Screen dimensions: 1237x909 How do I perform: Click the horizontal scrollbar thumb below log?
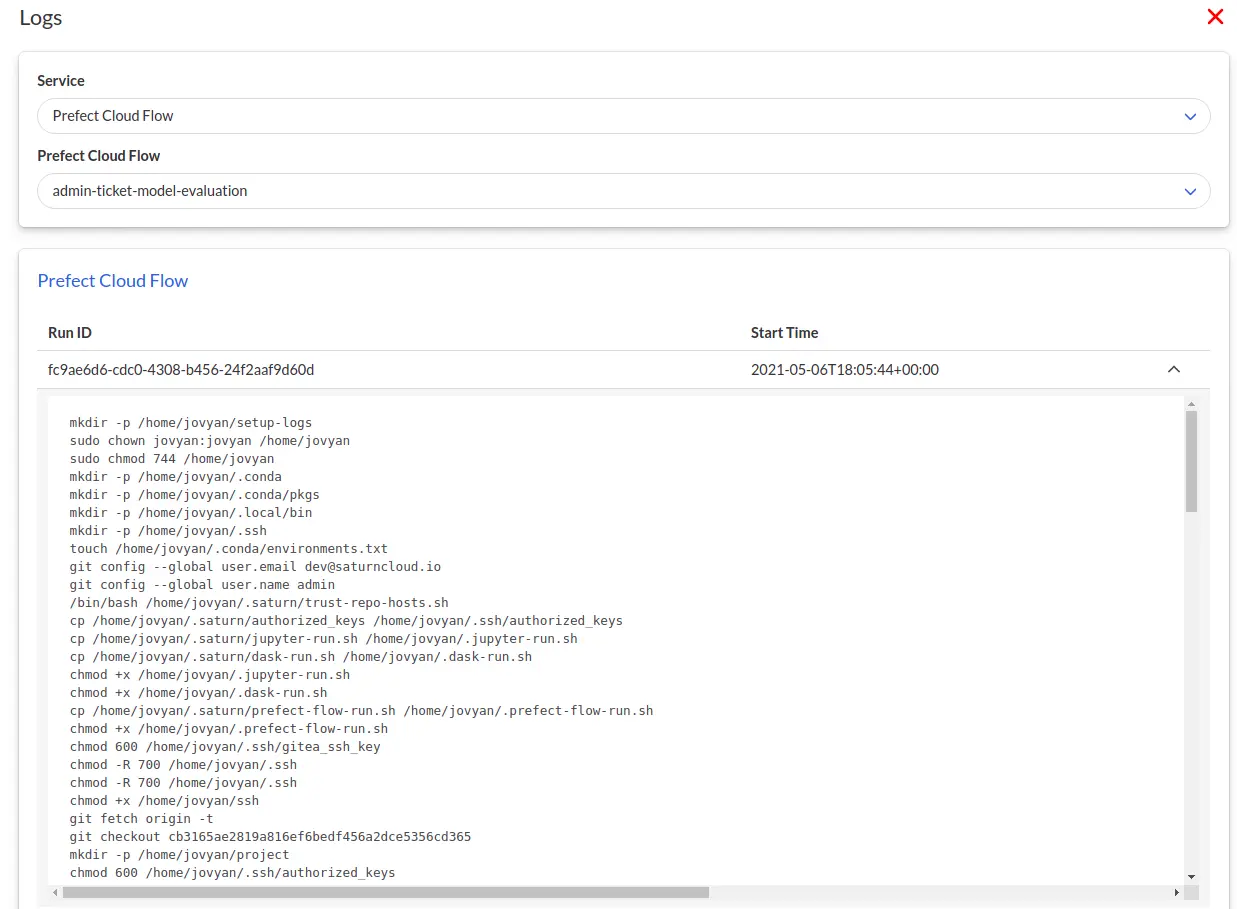coord(385,892)
